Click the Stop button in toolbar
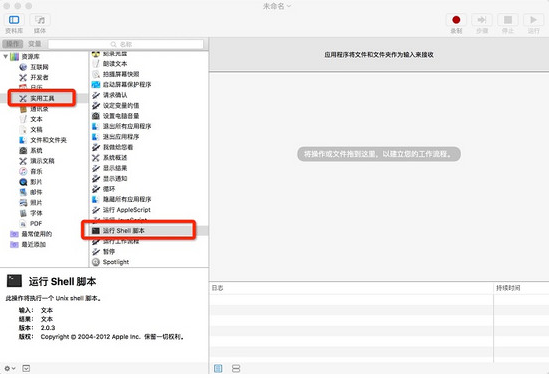Viewport: 549px width, 378px height. click(x=508, y=20)
